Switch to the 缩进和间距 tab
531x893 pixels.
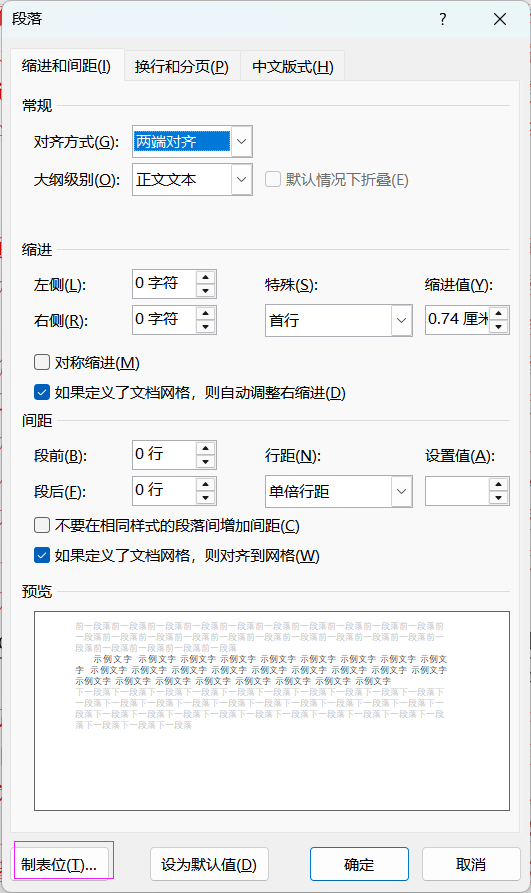(67, 66)
